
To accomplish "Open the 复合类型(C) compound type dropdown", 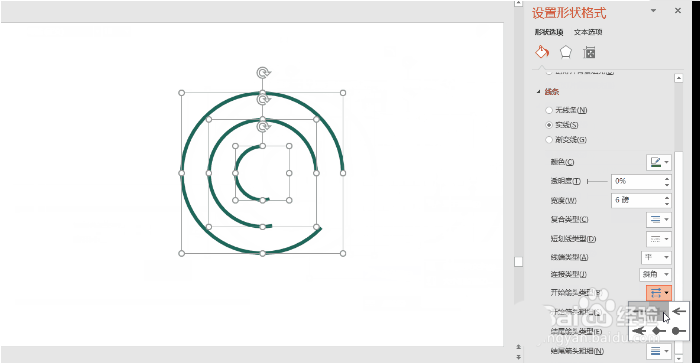I will (x=659, y=219).
